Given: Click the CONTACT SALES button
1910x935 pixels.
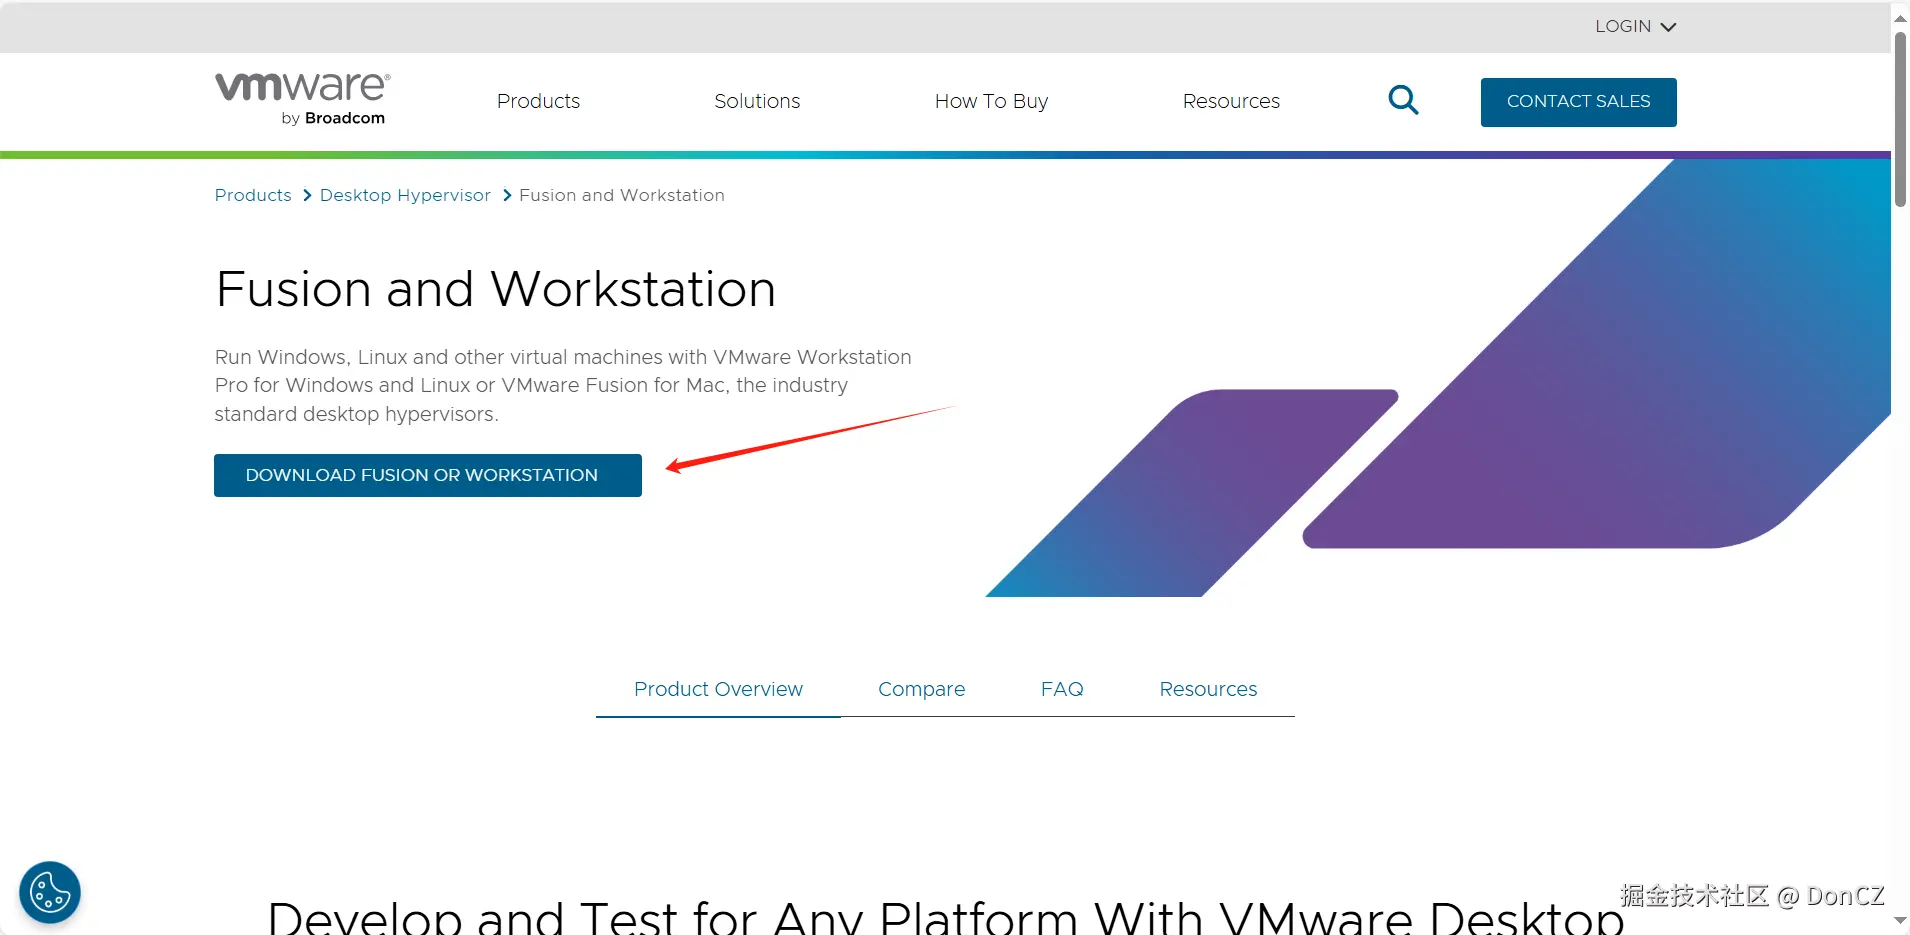Looking at the screenshot, I should pyautogui.click(x=1578, y=102).
